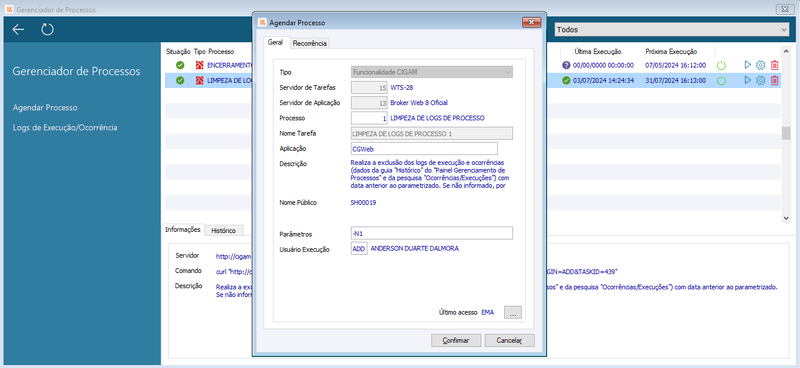This screenshot has height=368, width=800.
Task: Click the red type icon on the ENCERRAMENTO row
Action: point(199,65)
